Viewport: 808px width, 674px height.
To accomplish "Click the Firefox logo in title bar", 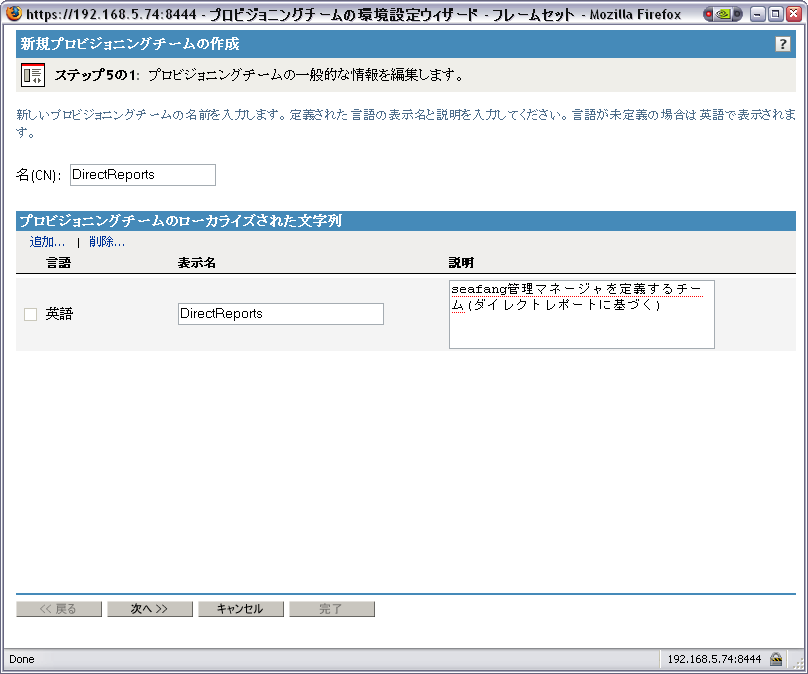I will pos(14,13).
